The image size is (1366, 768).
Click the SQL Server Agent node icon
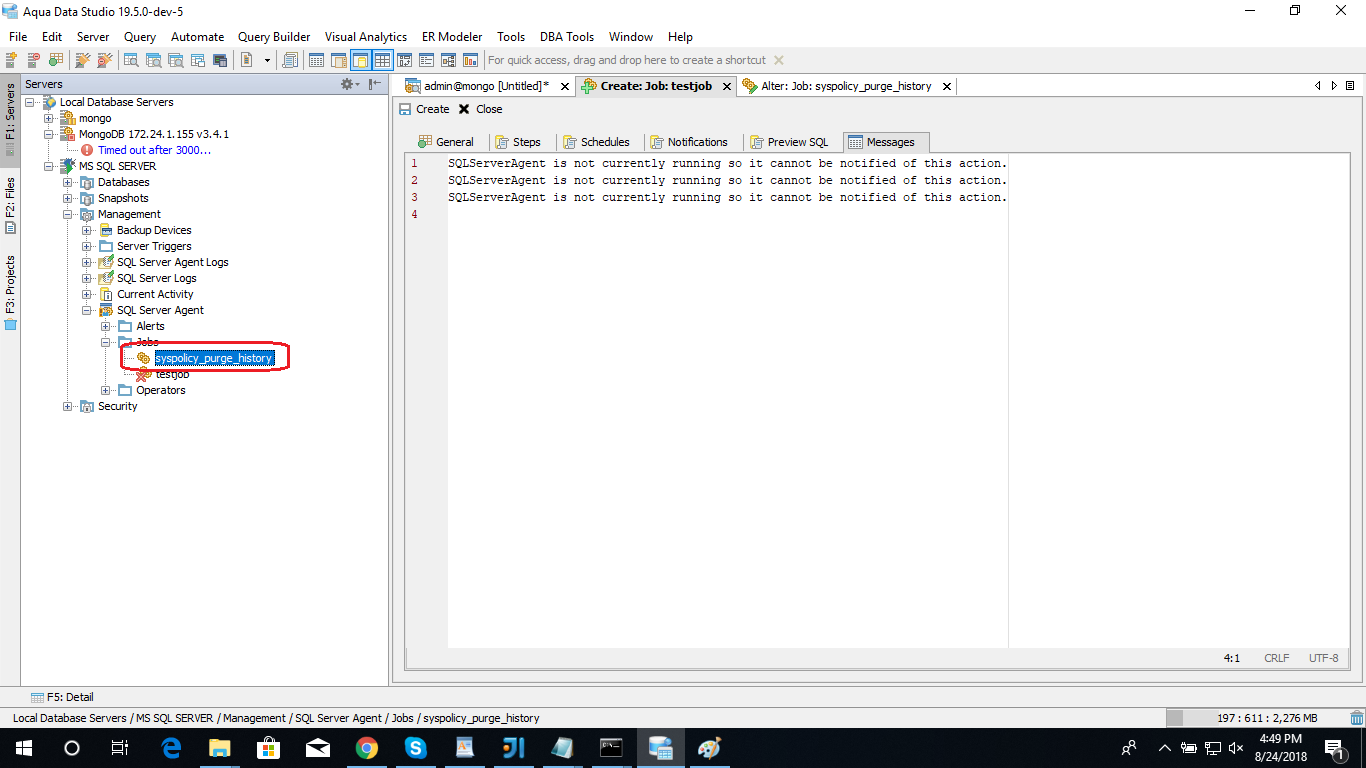pyautogui.click(x=106, y=310)
